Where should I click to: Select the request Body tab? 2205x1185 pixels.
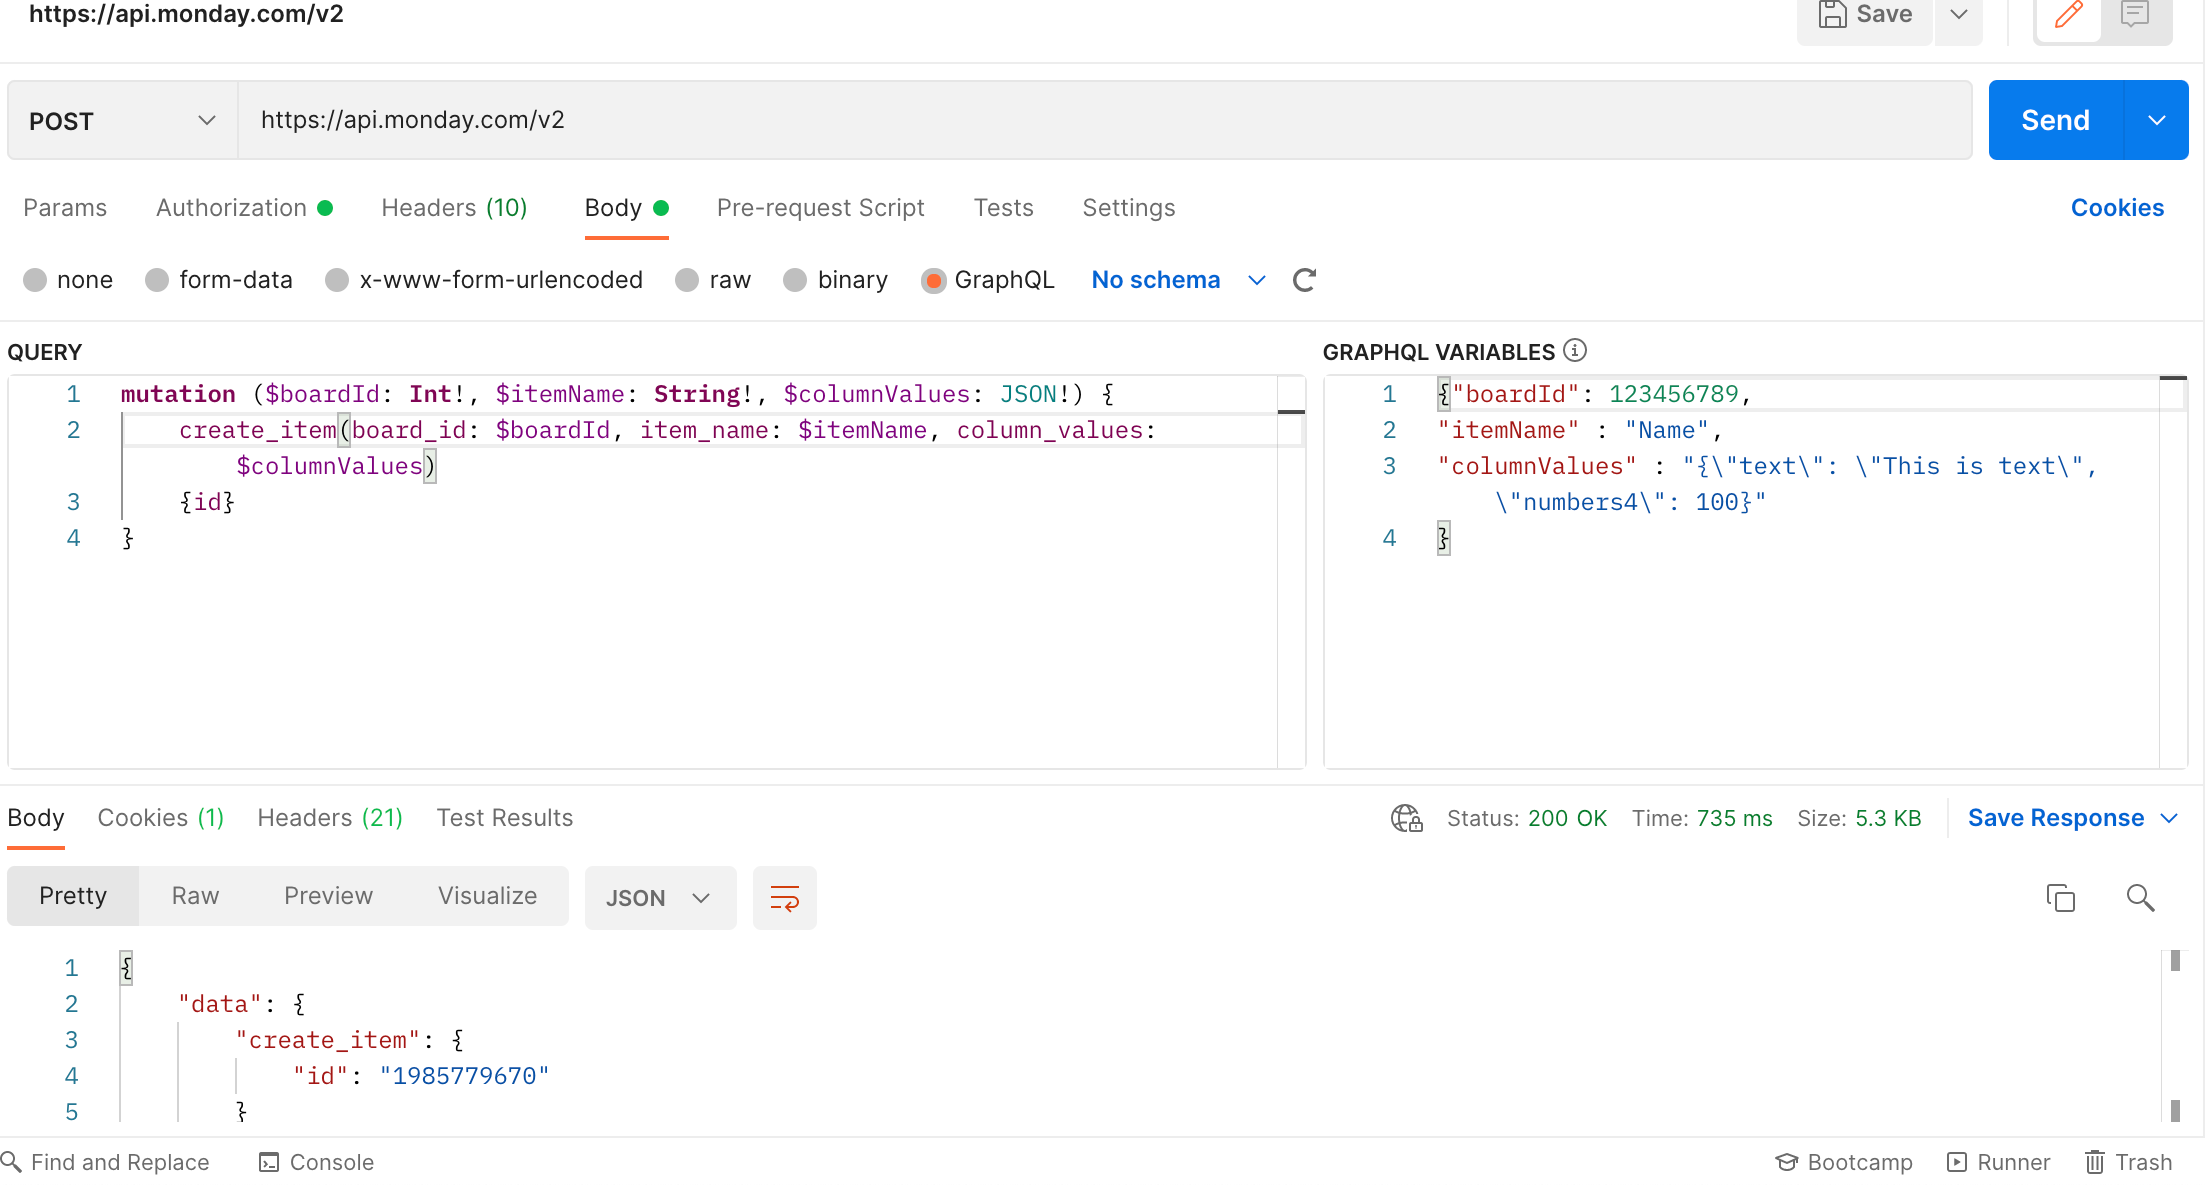click(x=626, y=208)
